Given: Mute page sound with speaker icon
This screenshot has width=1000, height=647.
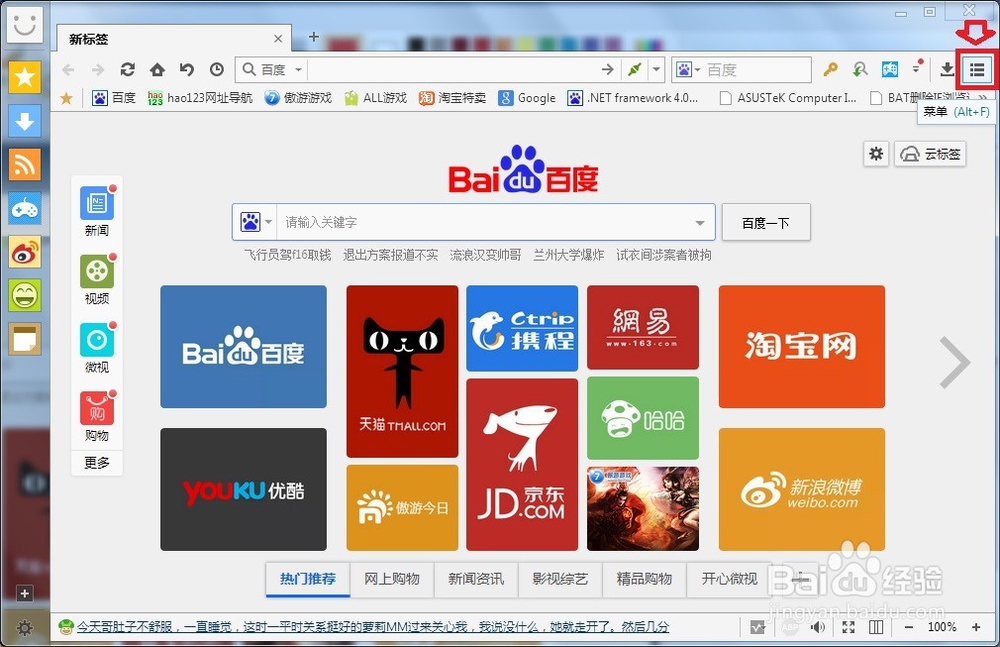Looking at the screenshot, I should (818, 627).
